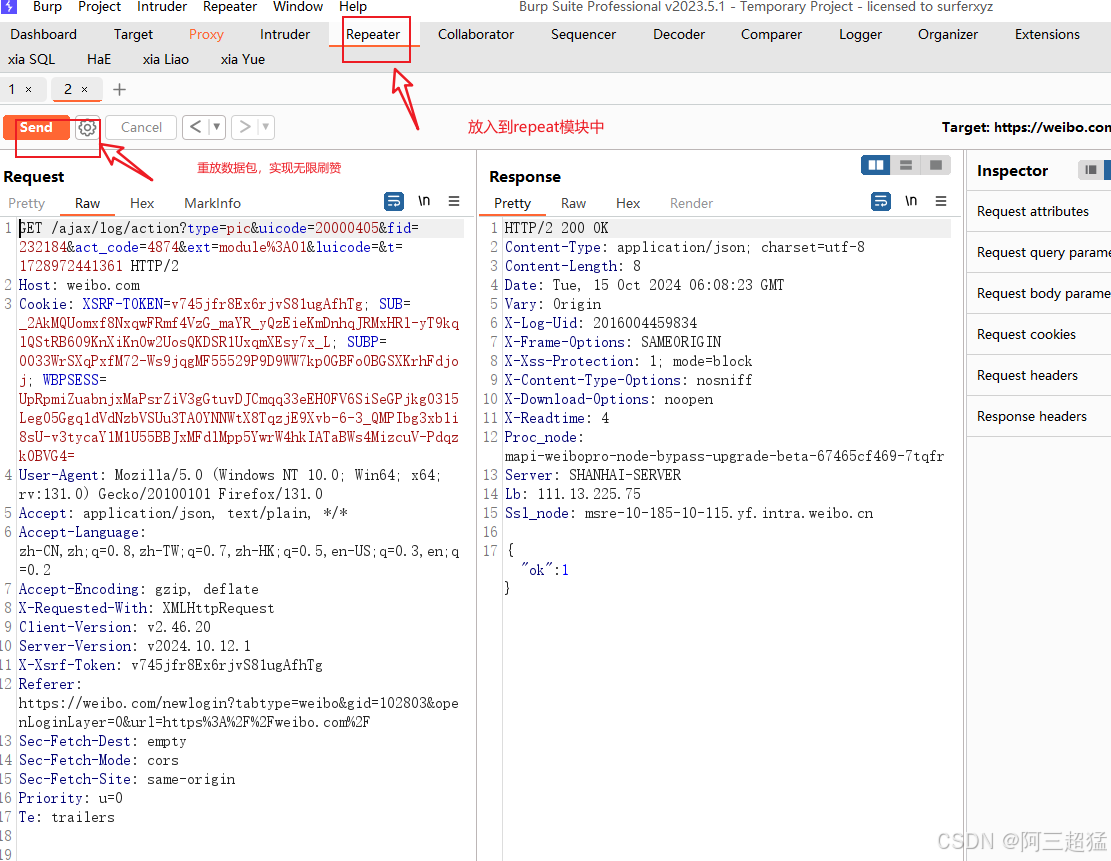Switch to combined tabbed layout view
Viewport: 1111px width, 861px height.
point(935,165)
